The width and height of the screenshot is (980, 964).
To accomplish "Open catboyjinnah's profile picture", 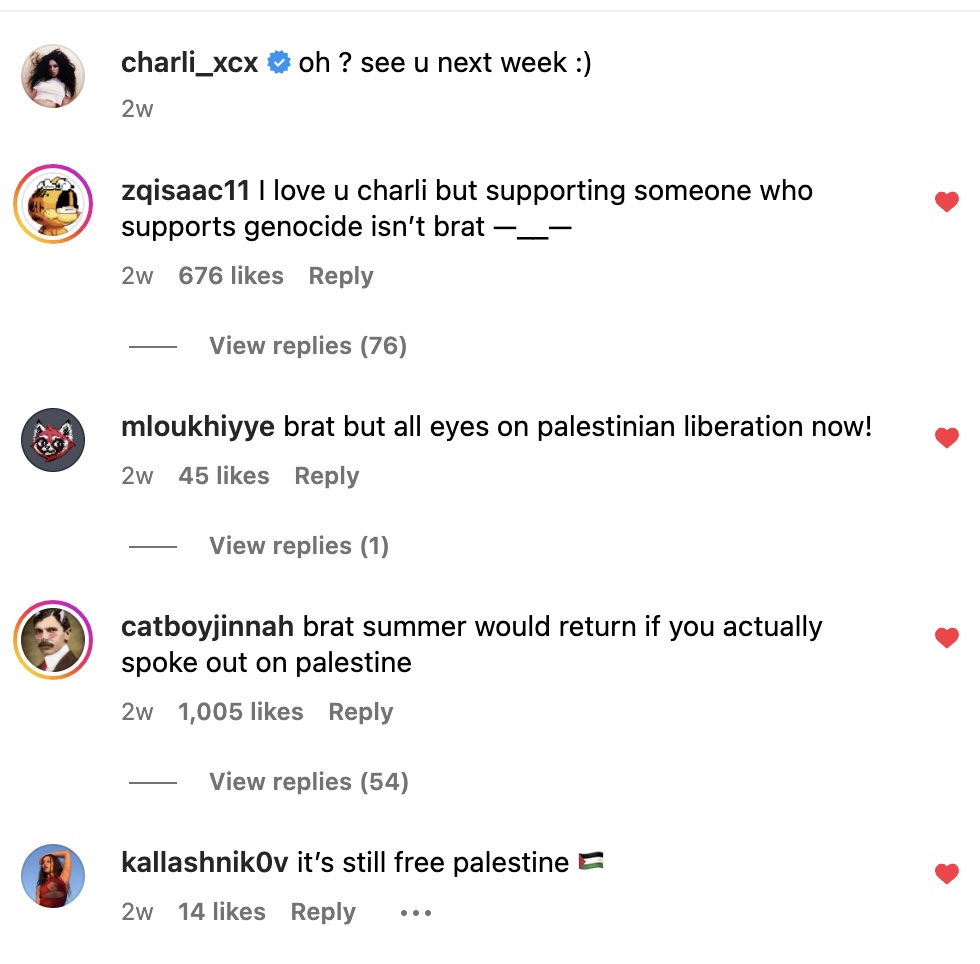I will [x=53, y=639].
